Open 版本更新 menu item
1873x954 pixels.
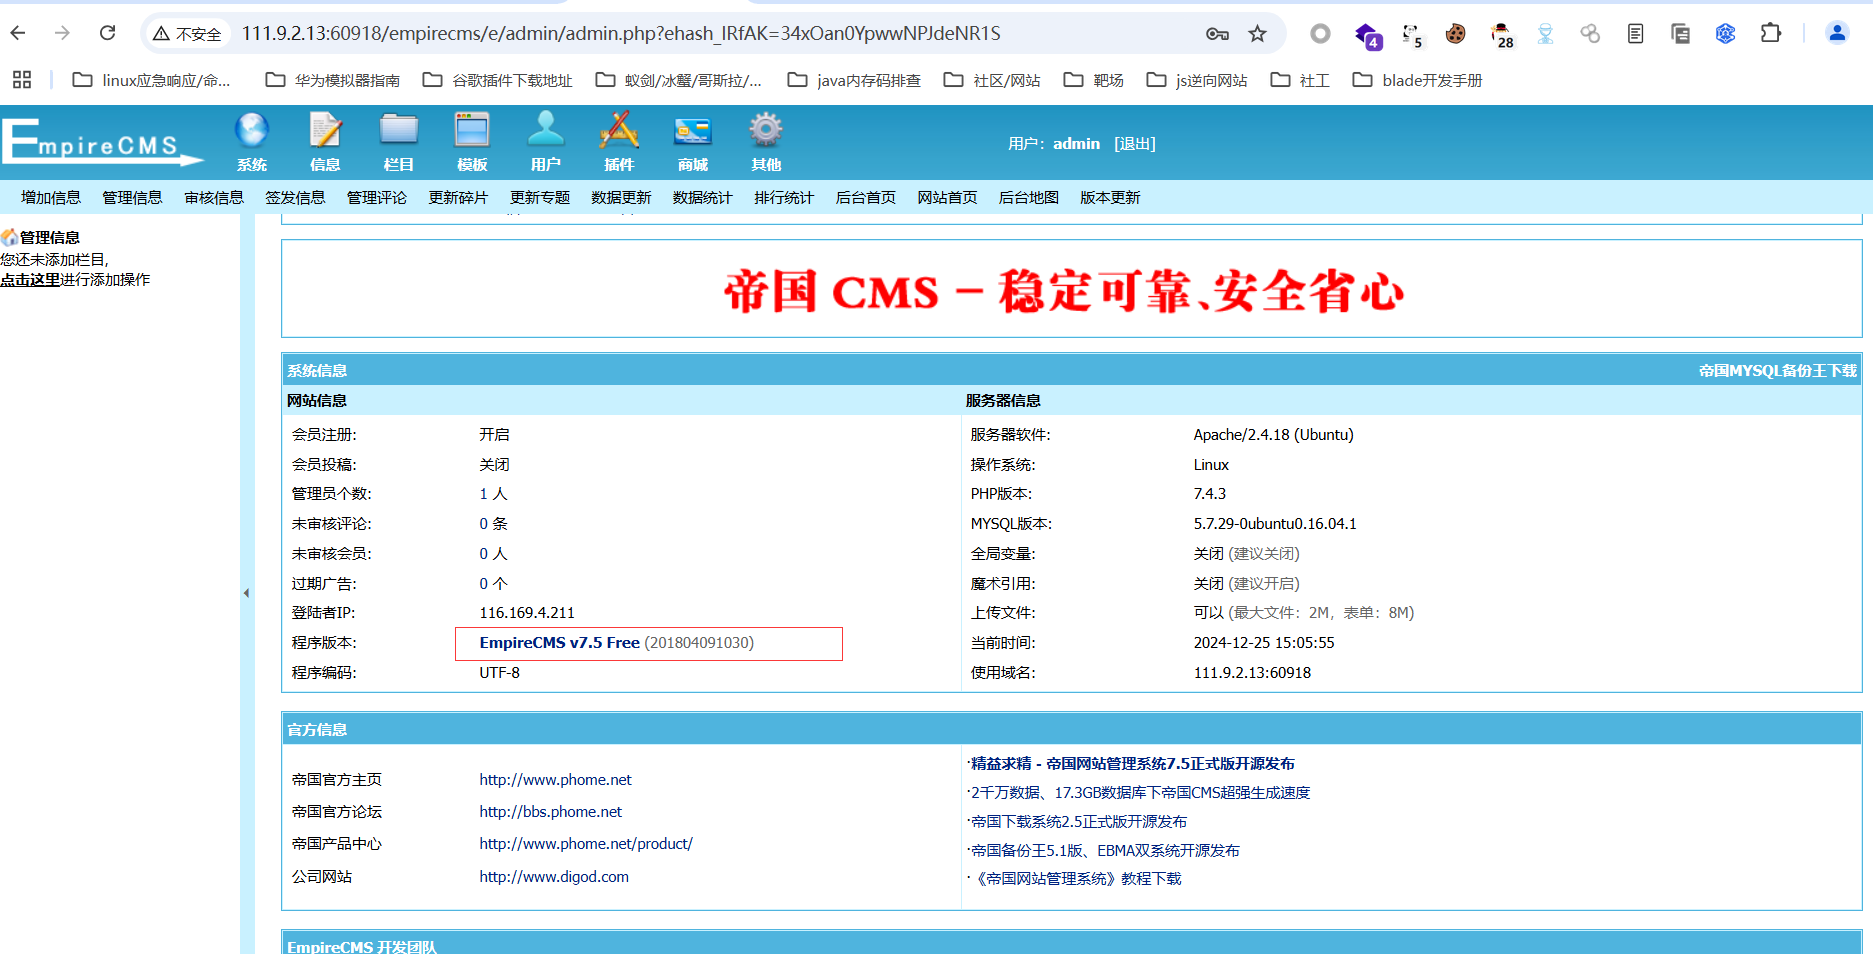[x=1110, y=197]
